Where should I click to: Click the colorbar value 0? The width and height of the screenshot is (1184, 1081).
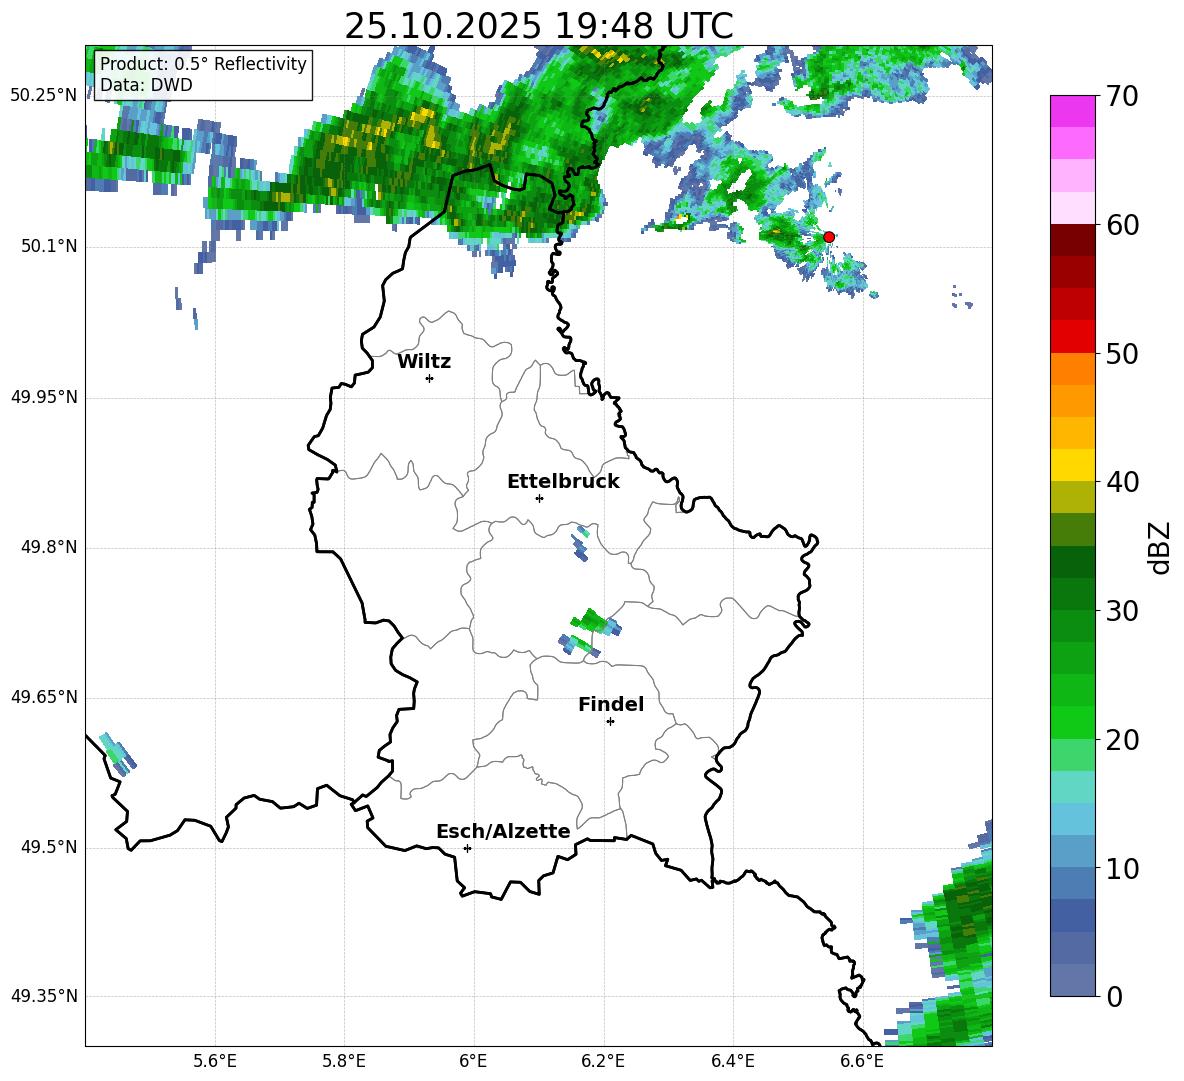click(1114, 996)
